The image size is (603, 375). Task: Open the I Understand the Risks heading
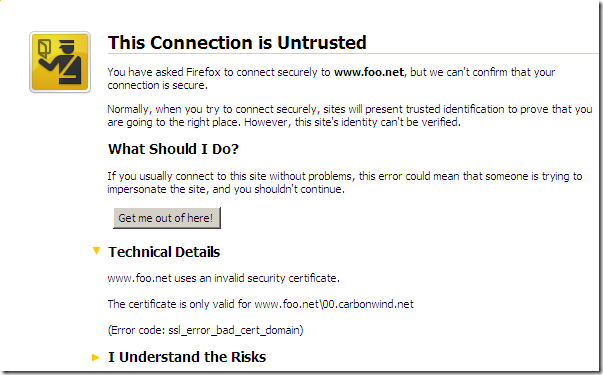[187, 357]
